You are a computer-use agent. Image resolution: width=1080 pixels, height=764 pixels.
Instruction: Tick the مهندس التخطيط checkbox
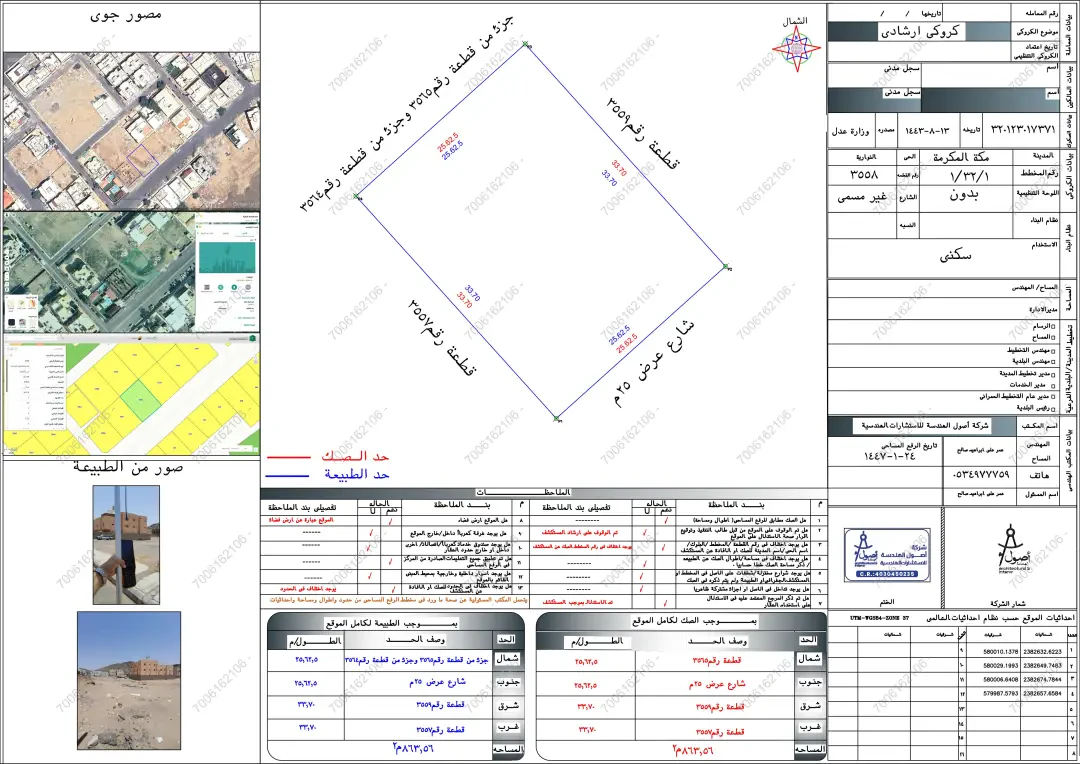[1052, 350]
